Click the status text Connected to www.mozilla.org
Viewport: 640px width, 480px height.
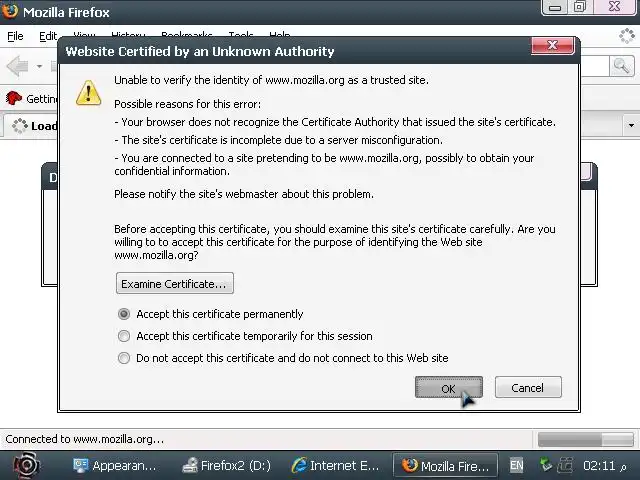pyautogui.click(x=84, y=439)
